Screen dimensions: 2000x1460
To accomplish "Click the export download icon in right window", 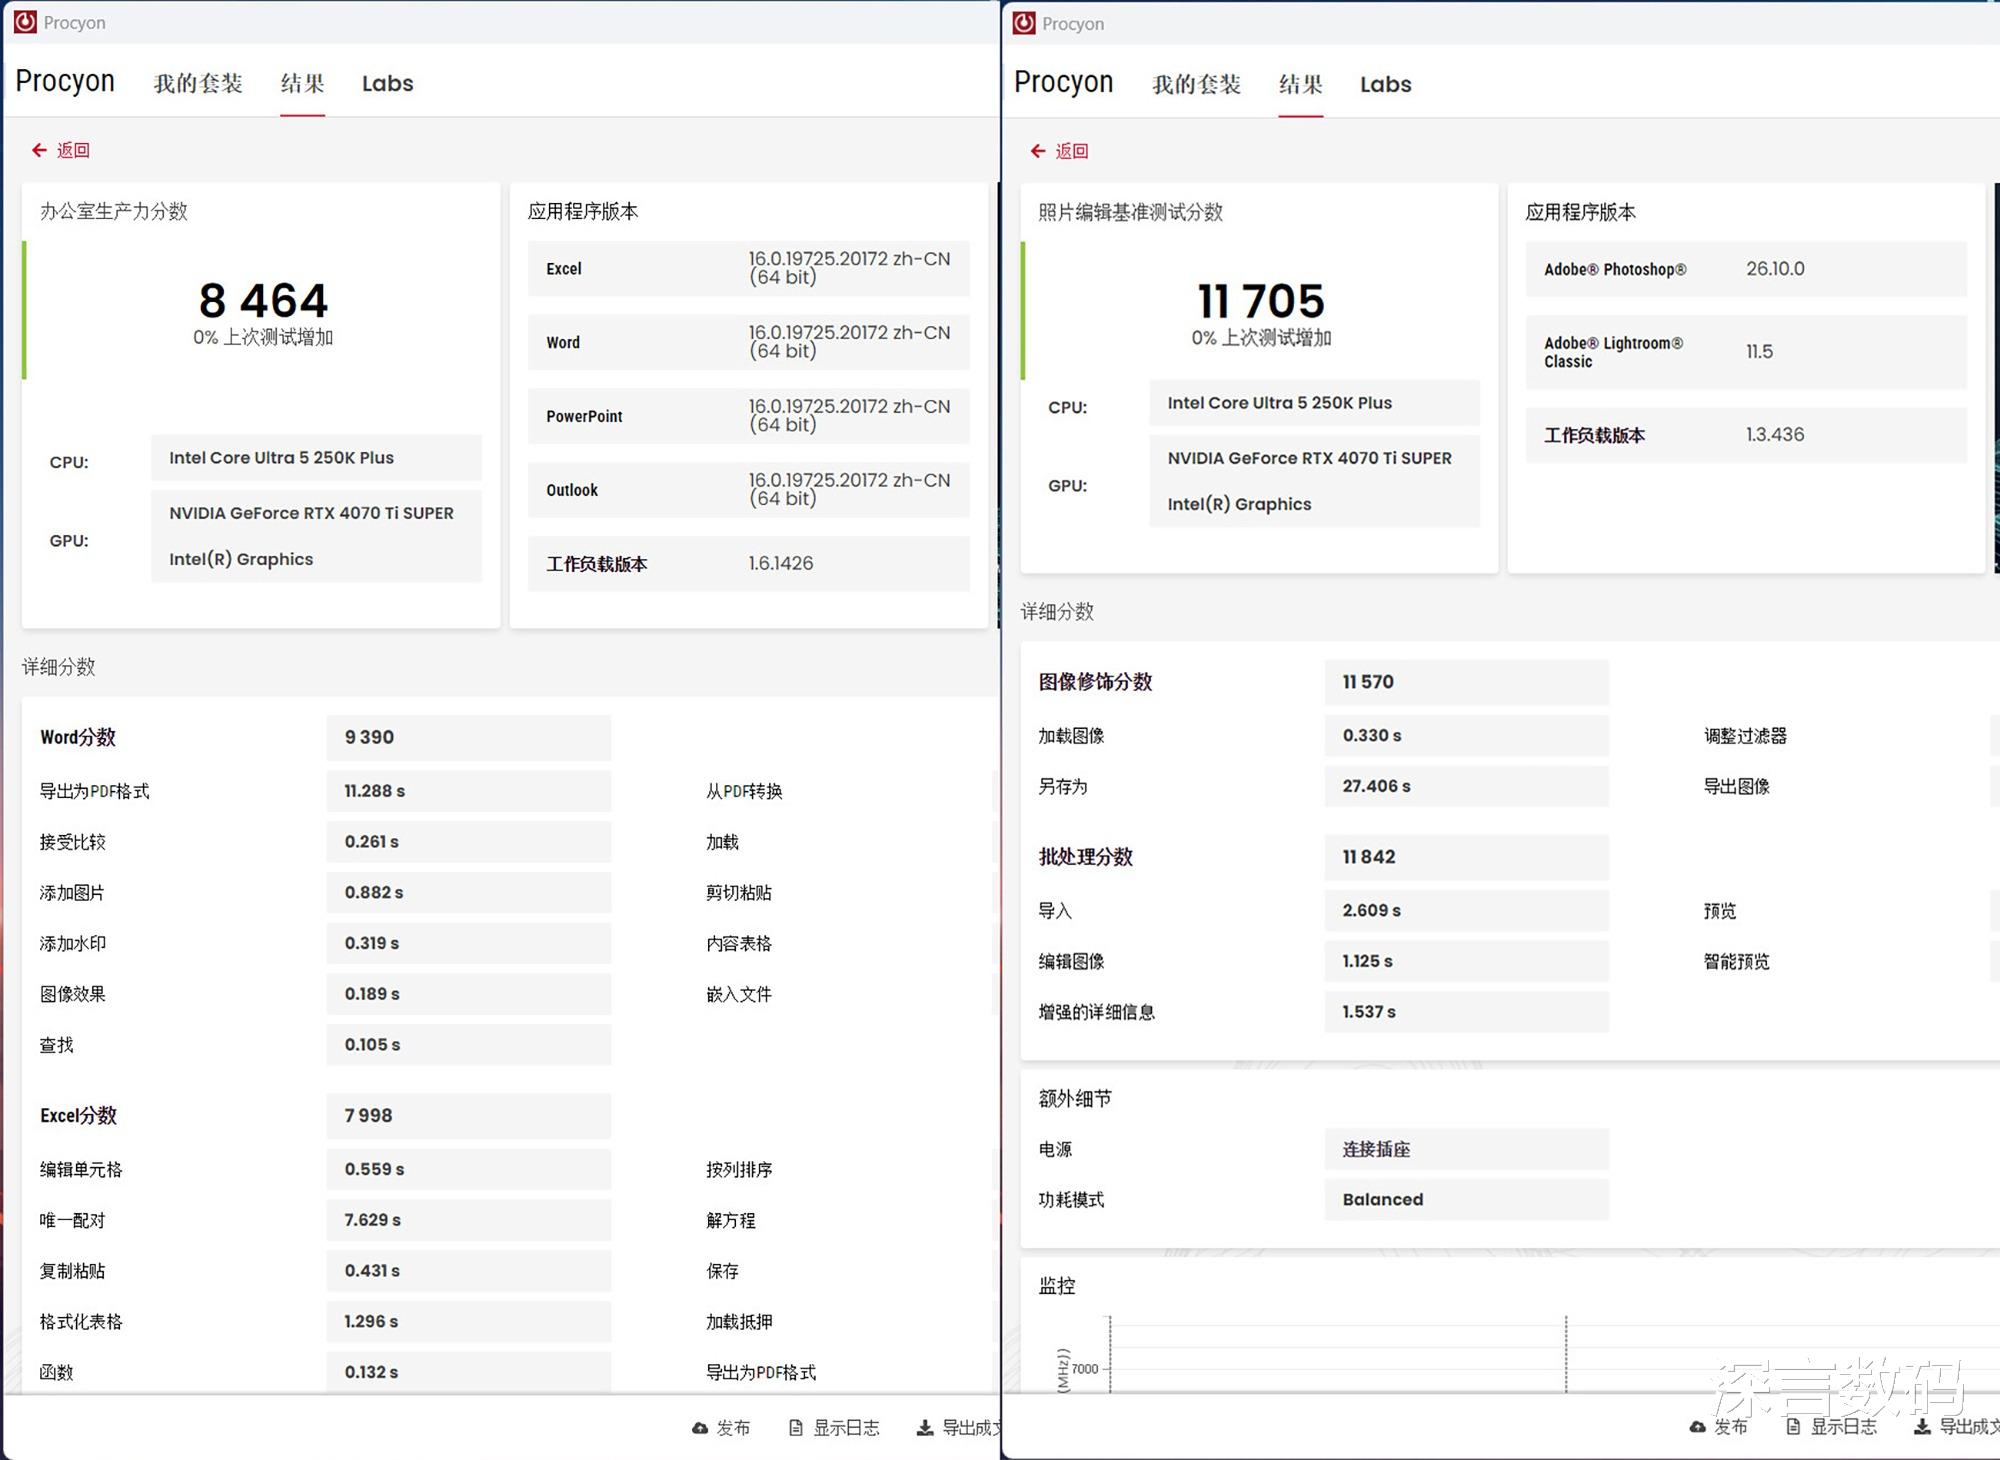I will click(x=1922, y=1427).
